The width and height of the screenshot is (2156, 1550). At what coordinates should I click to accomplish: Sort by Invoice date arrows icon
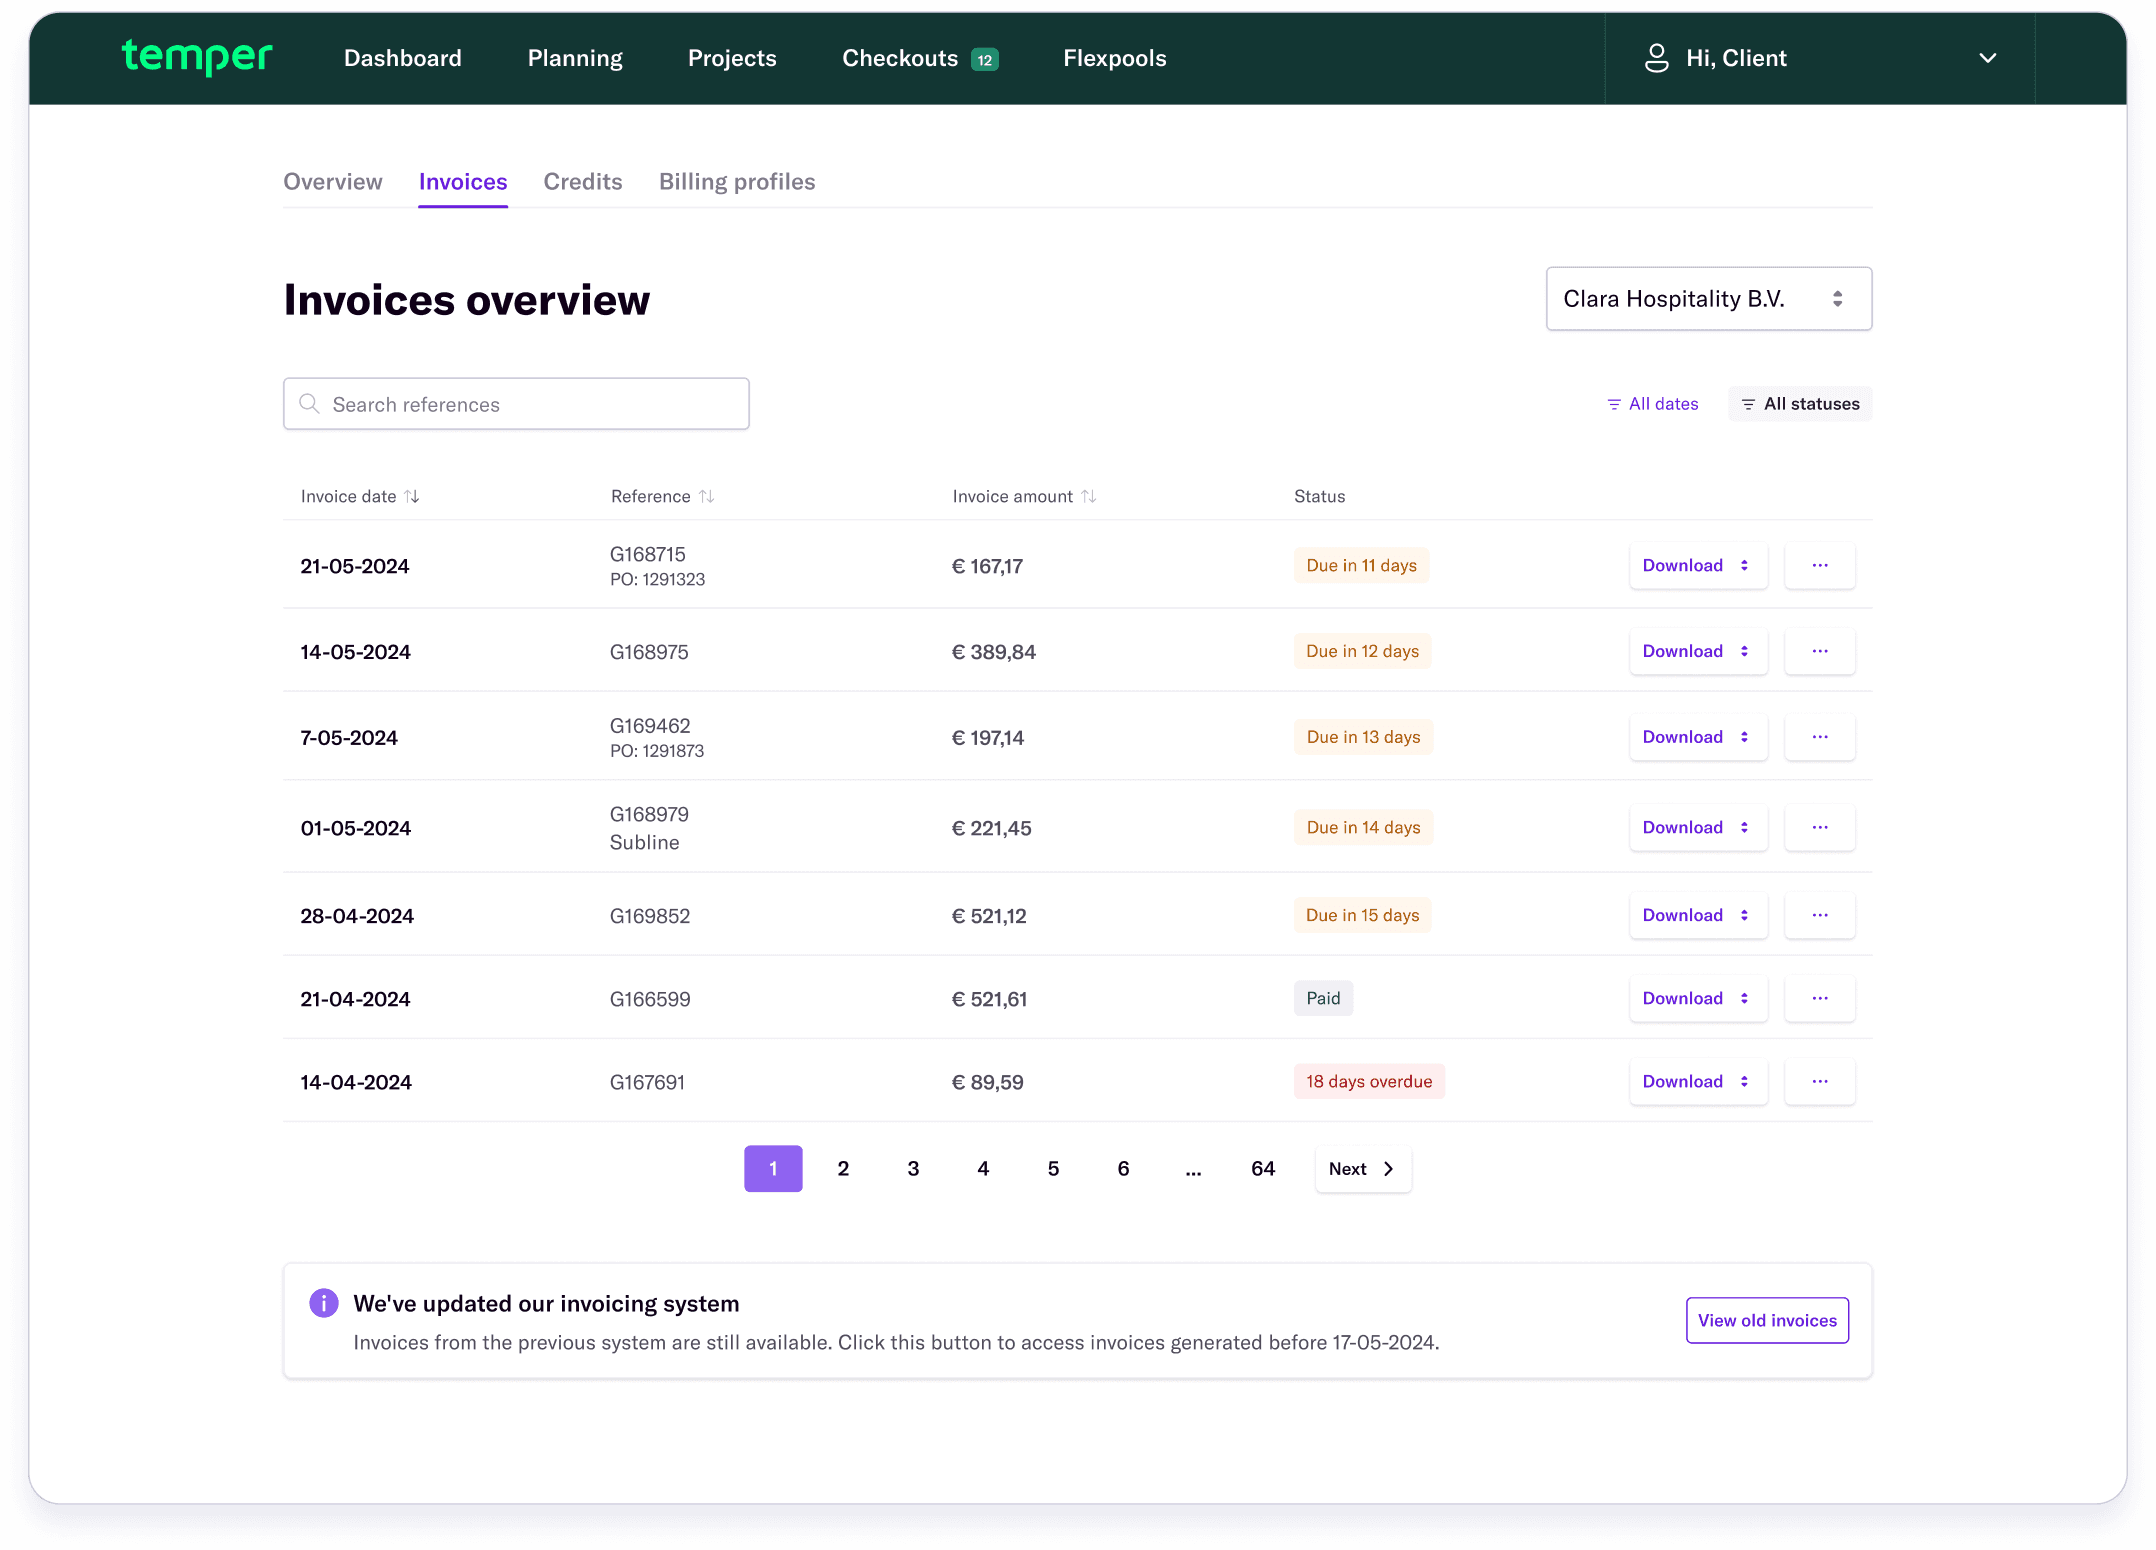pos(412,496)
